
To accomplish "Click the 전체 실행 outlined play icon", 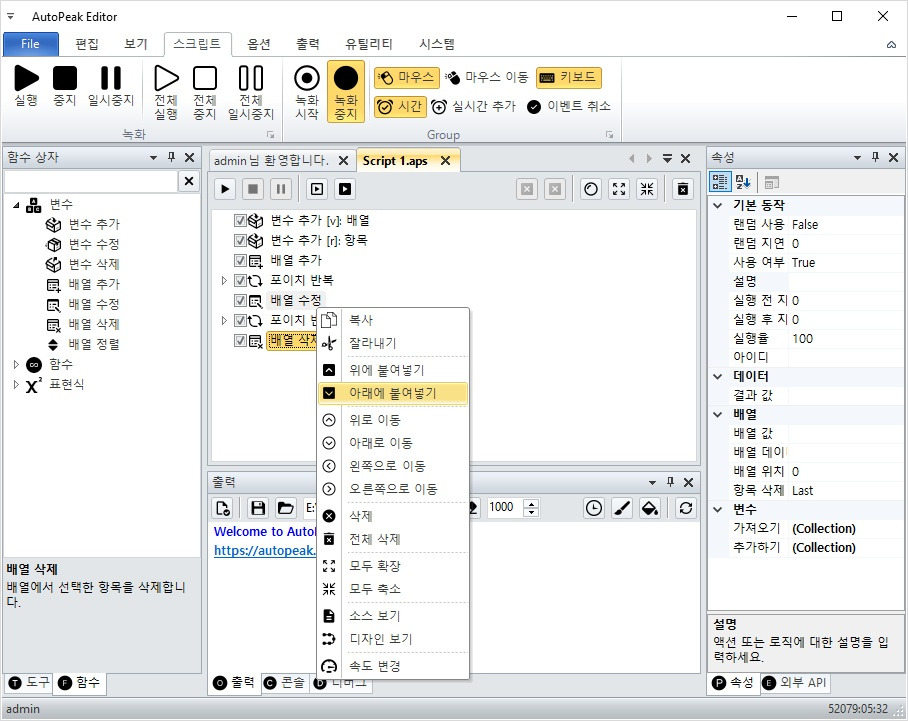I will (166, 78).
